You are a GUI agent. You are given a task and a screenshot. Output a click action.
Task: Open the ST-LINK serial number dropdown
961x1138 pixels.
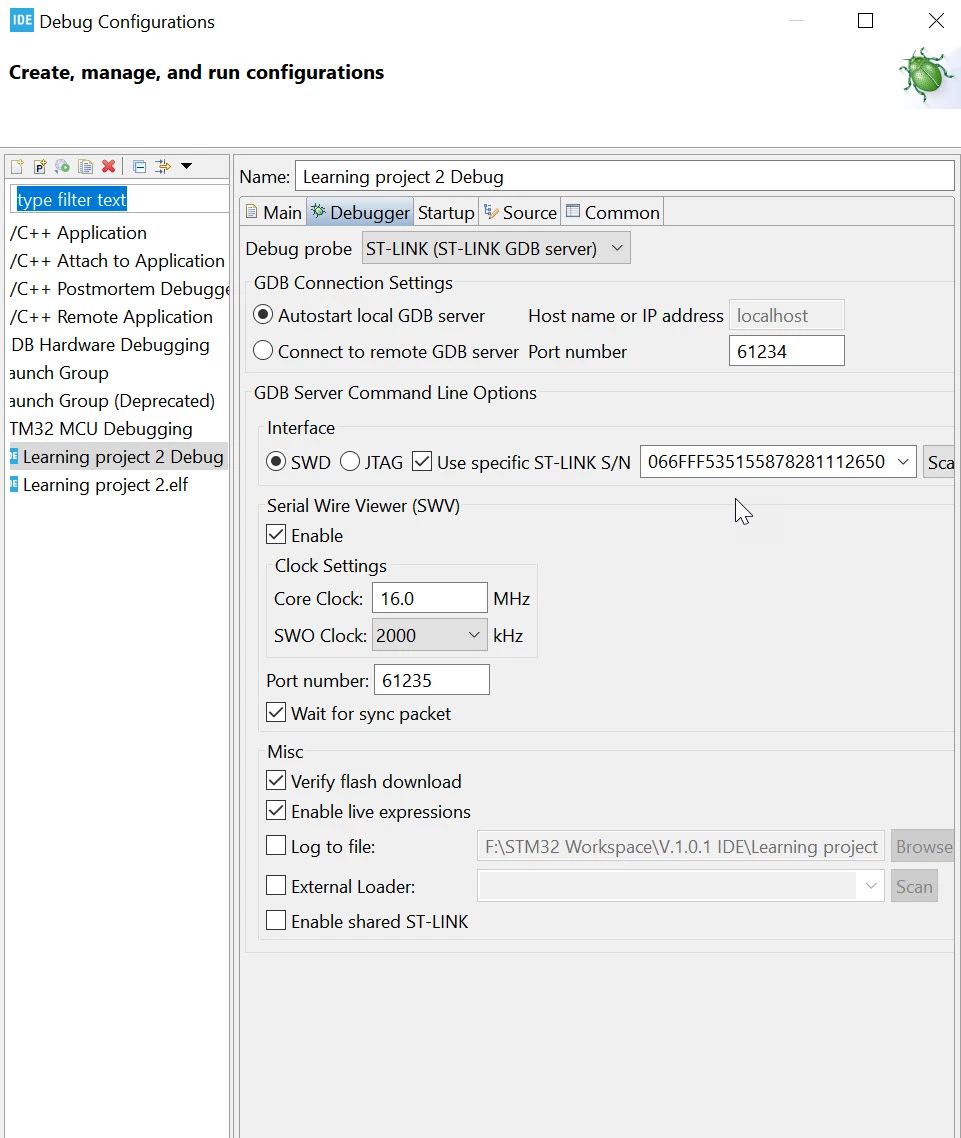pyautogui.click(x=778, y=462)
